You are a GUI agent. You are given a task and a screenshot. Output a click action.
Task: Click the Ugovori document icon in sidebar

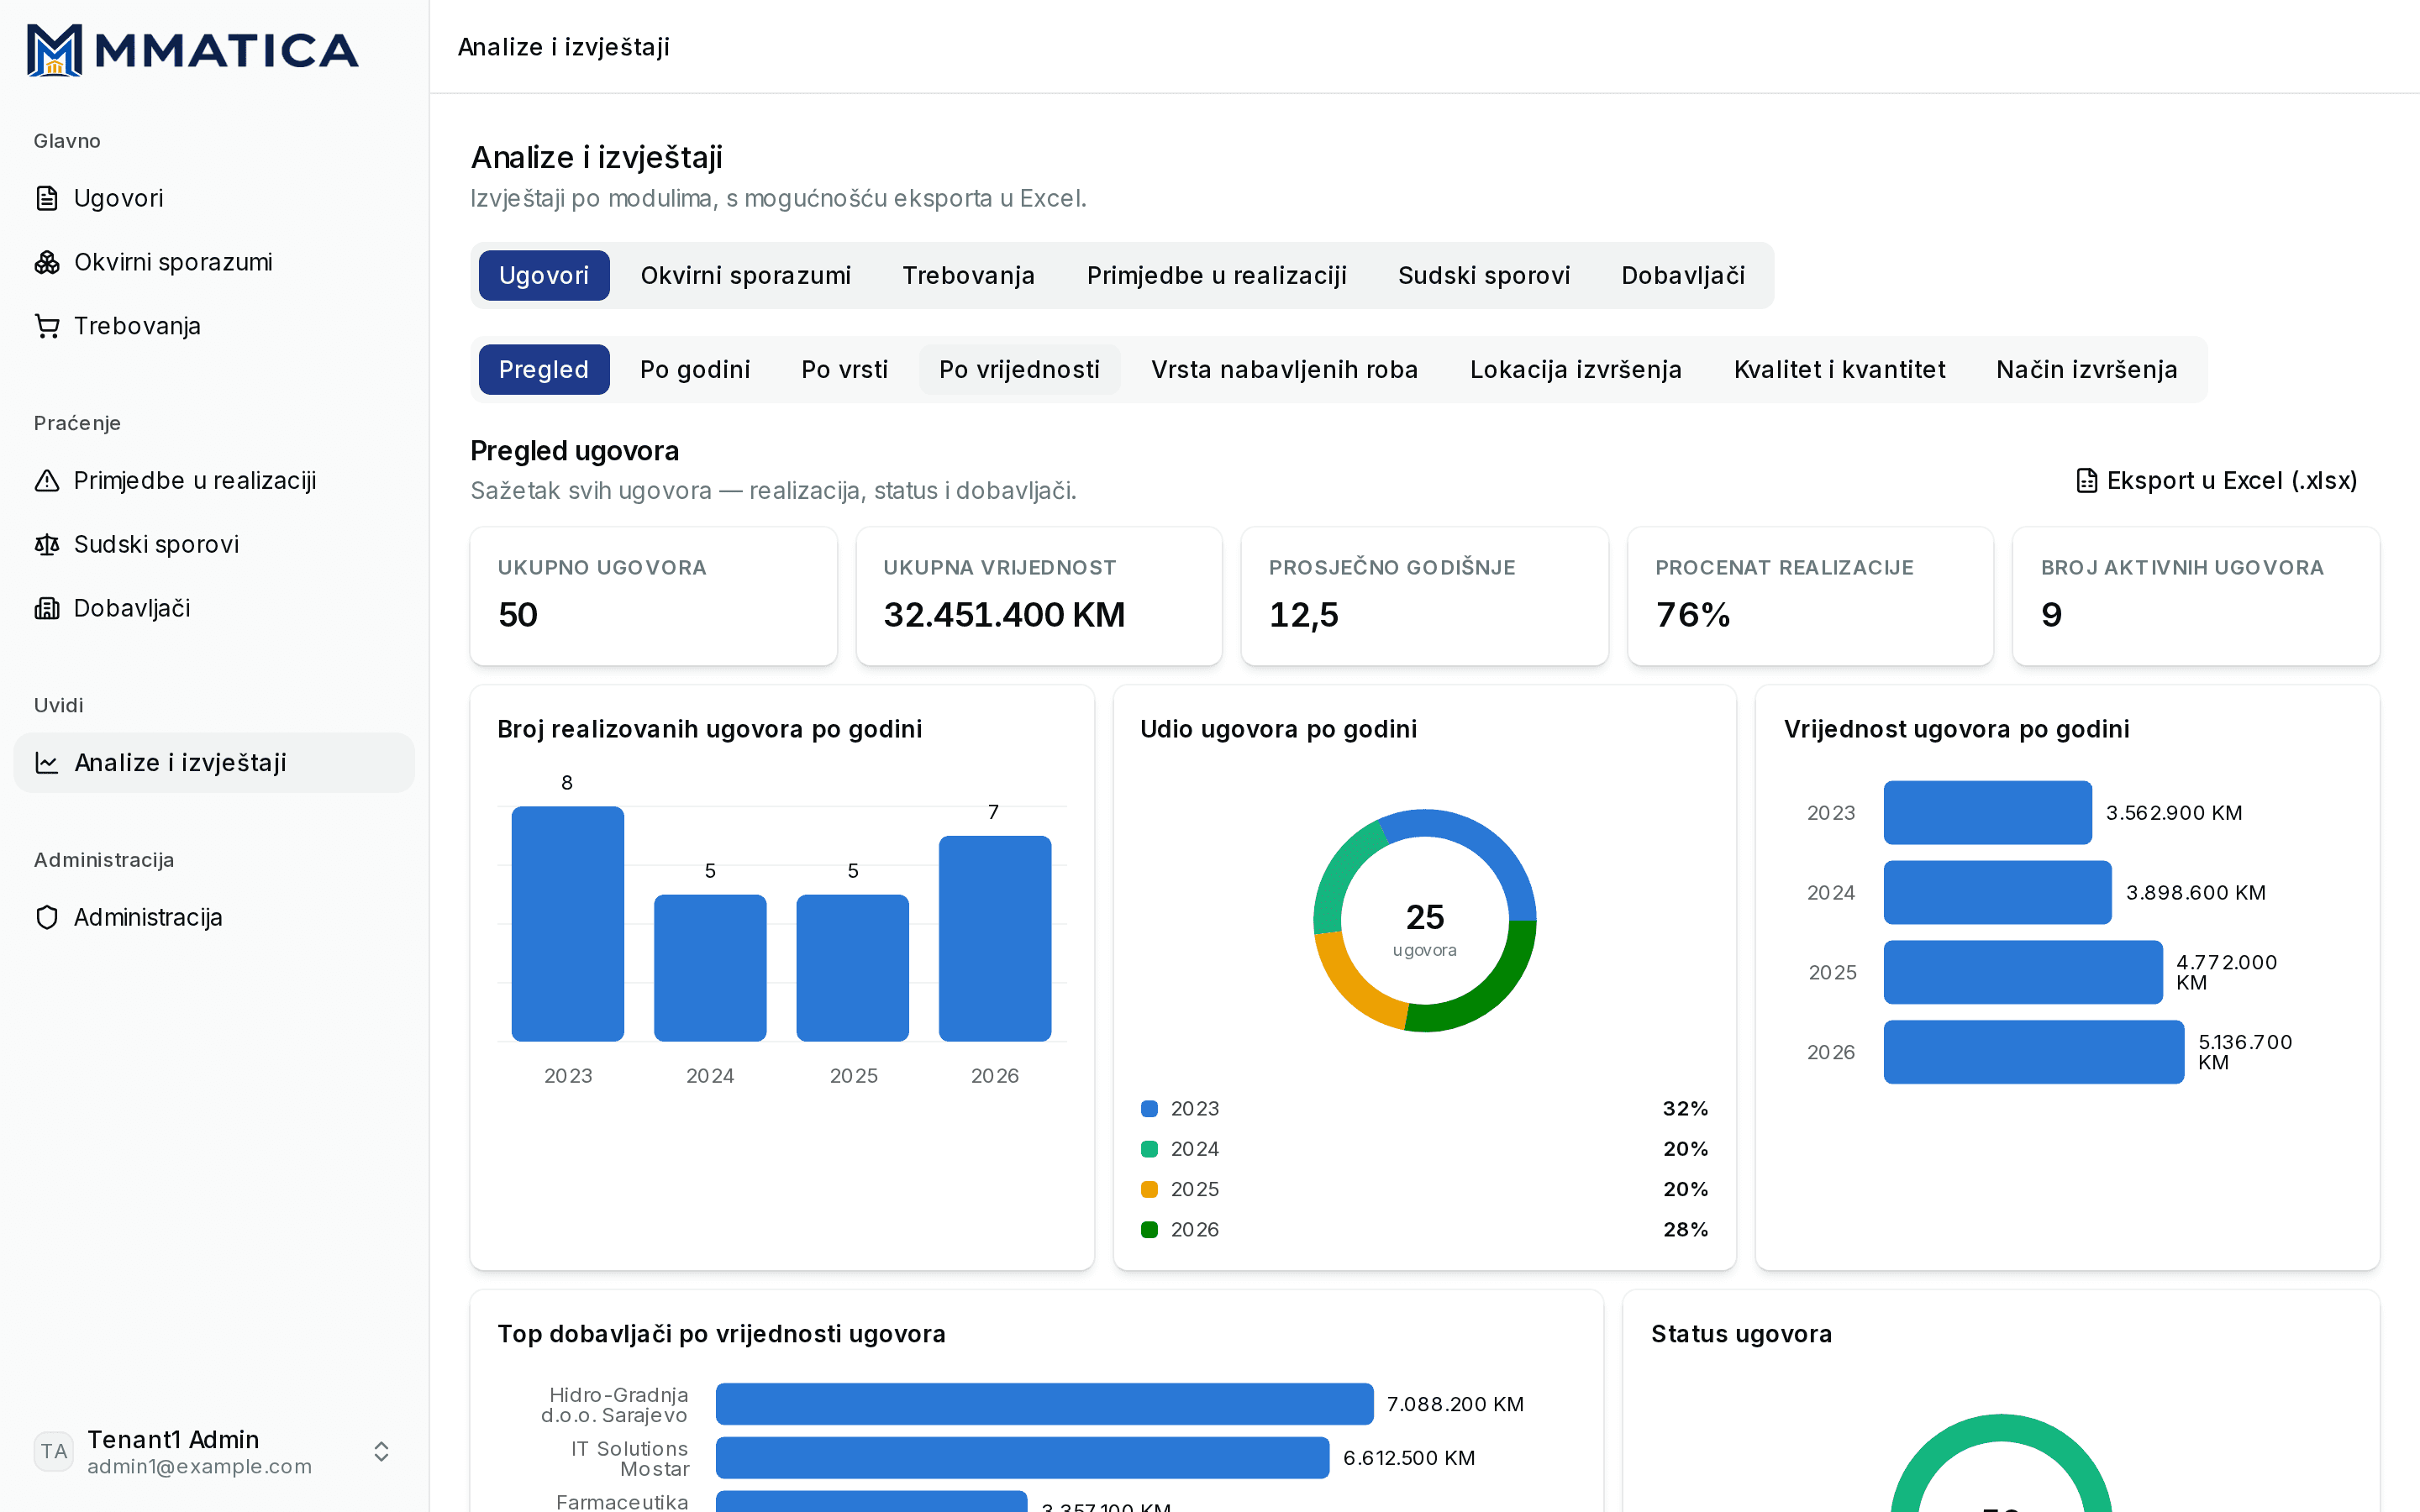coord(47,198)
